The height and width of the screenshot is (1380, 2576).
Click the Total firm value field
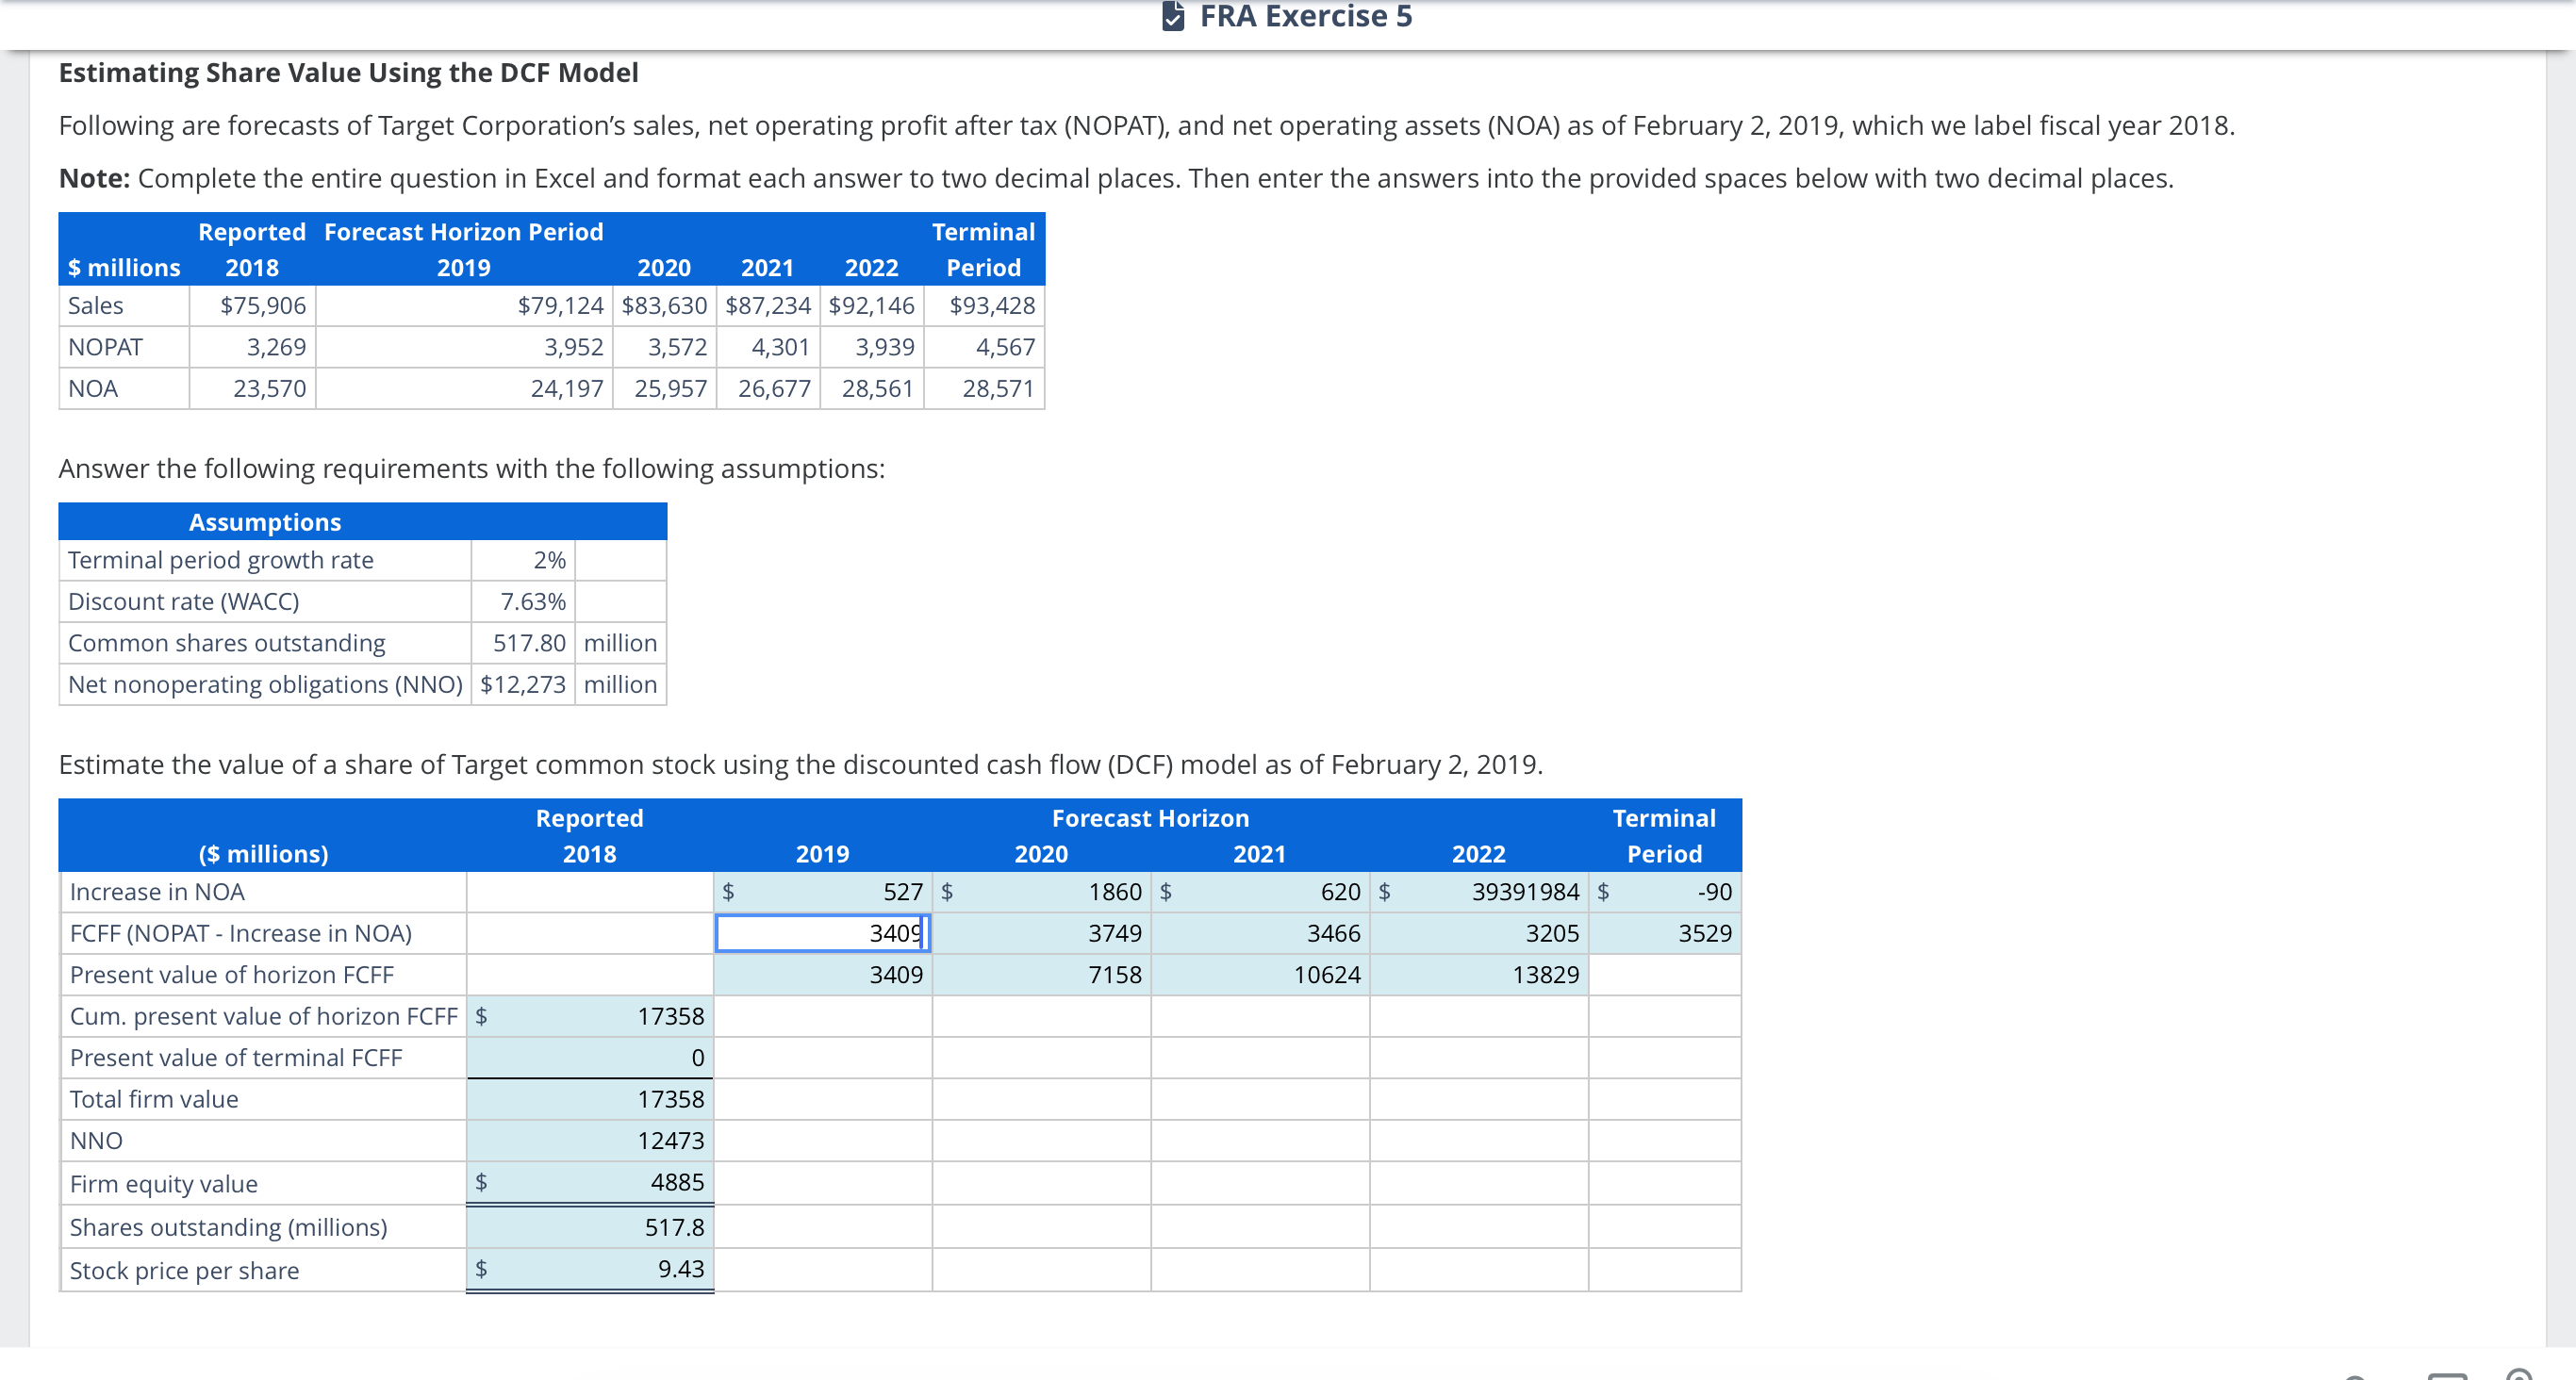[590, 1099]
